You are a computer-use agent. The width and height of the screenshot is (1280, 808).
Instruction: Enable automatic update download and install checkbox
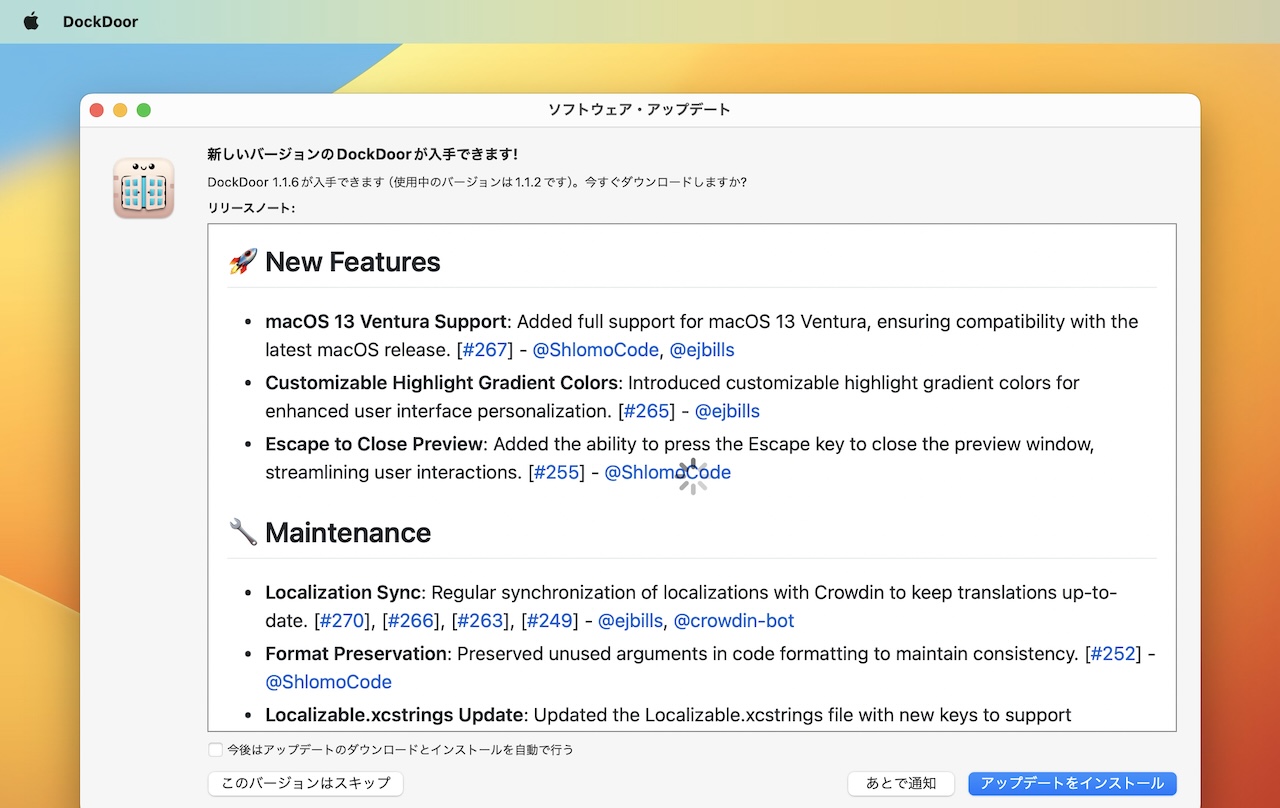pos(215,749)
